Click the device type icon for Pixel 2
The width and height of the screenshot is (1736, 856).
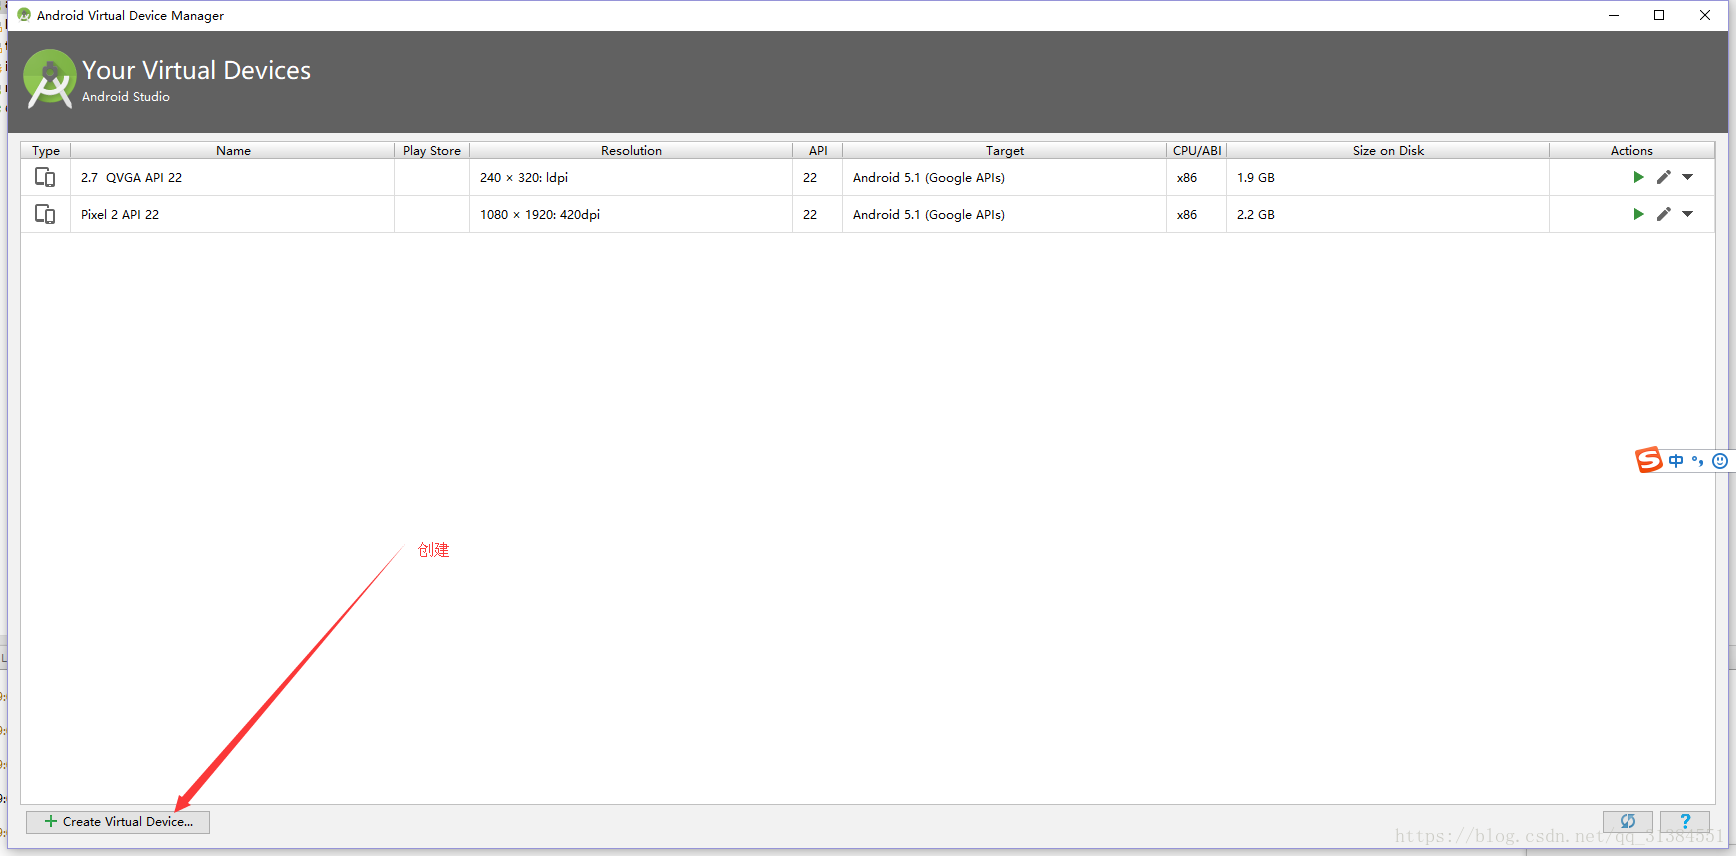[45, 214]
